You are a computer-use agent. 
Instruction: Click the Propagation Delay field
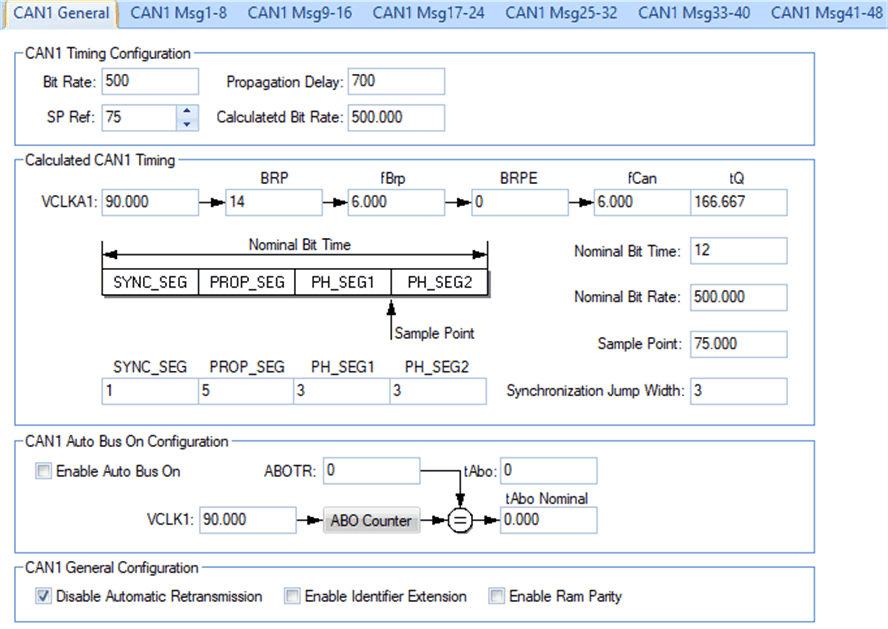coord(396,81)
